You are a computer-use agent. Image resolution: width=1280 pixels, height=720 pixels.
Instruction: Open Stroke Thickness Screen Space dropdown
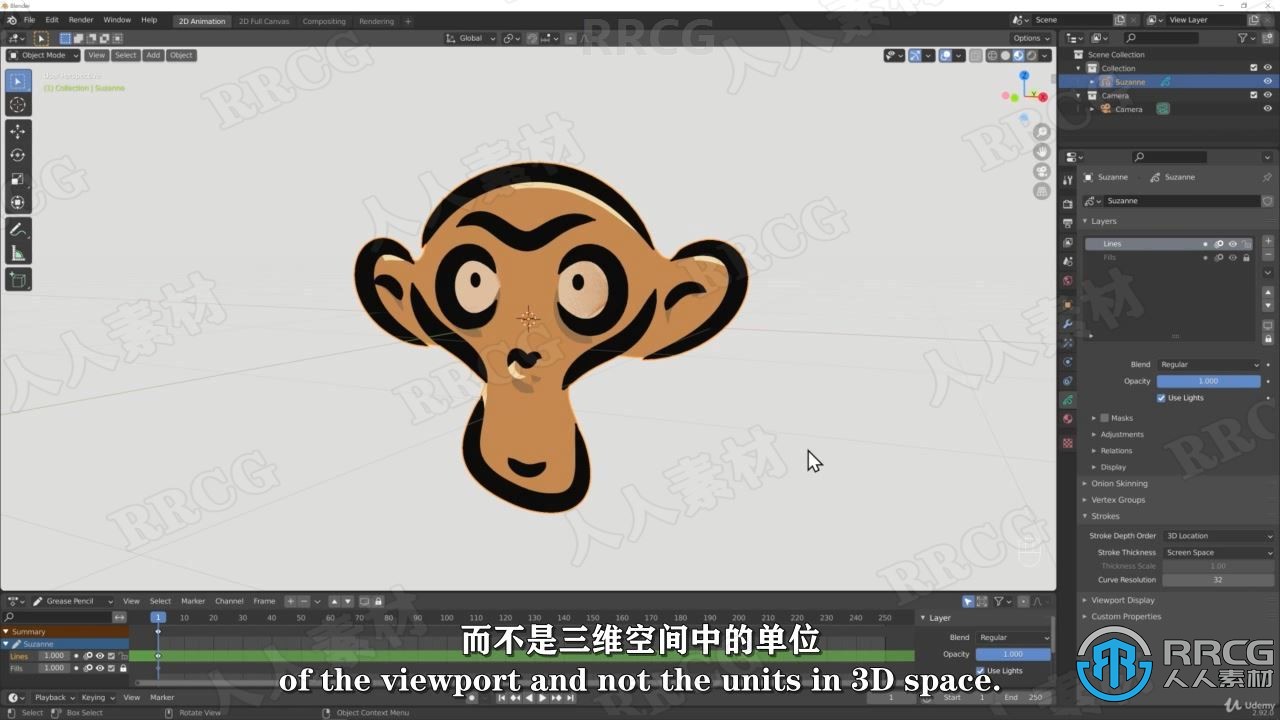[1219, 552]
